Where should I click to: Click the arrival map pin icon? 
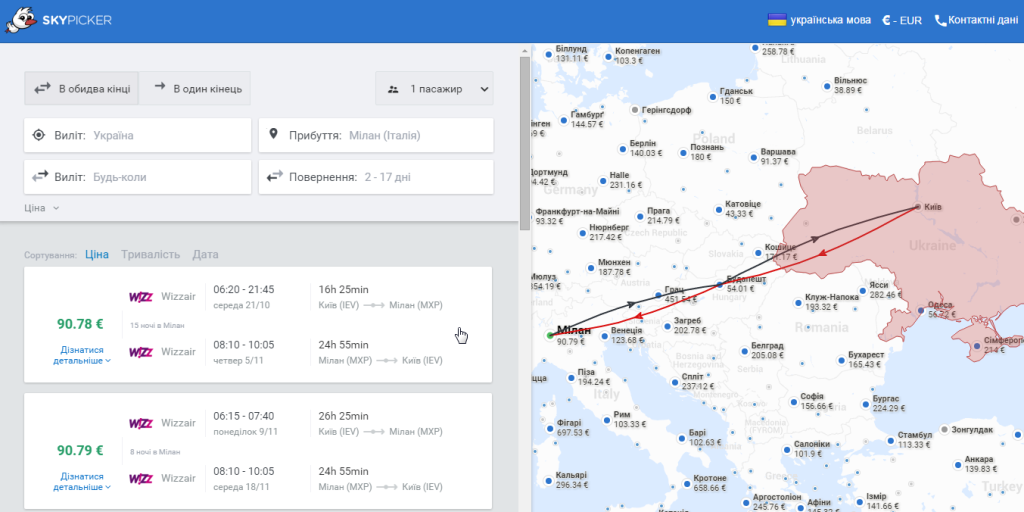click(274, 135)
